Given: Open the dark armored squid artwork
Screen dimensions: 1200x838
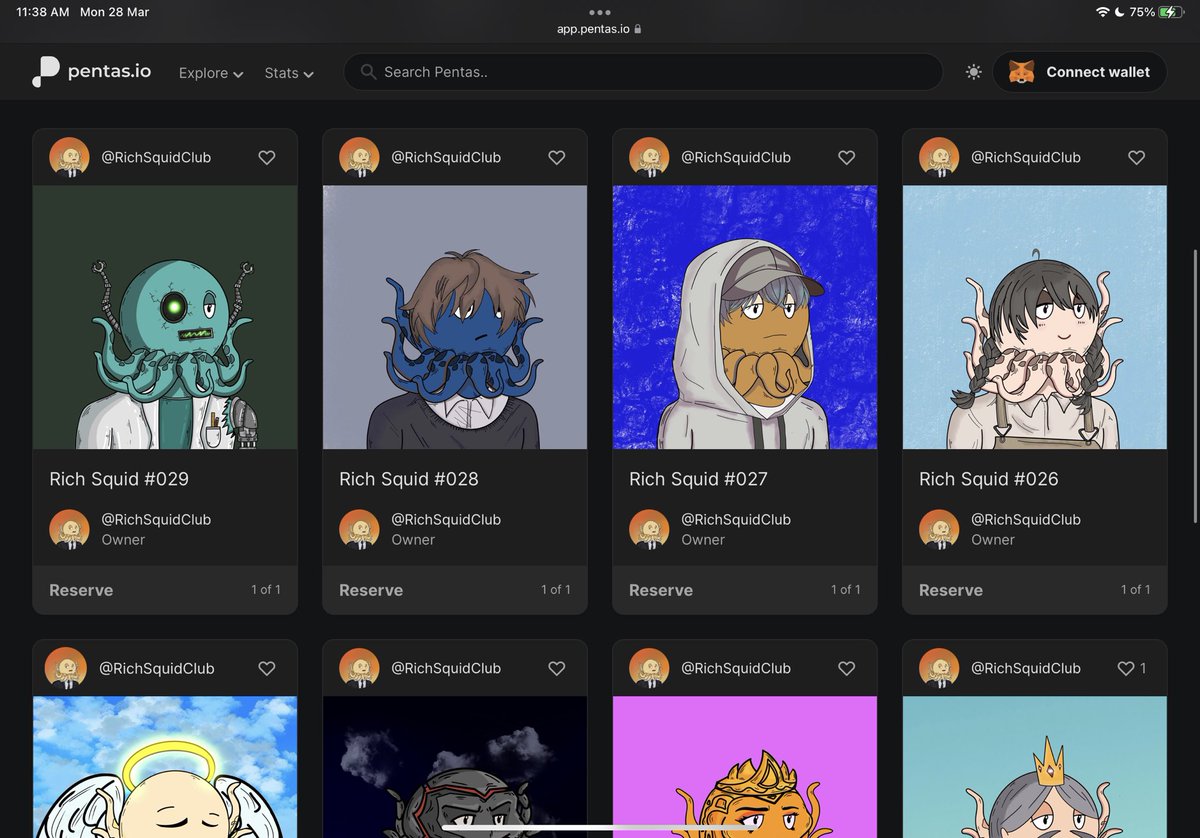Looking at the screenshot, I should click(x=455, y=766).
